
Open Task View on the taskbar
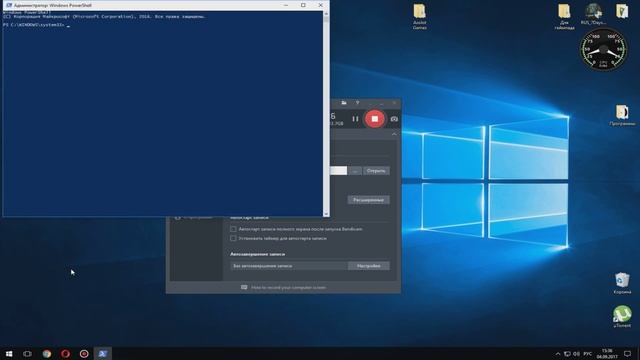(x=27, y=353)
